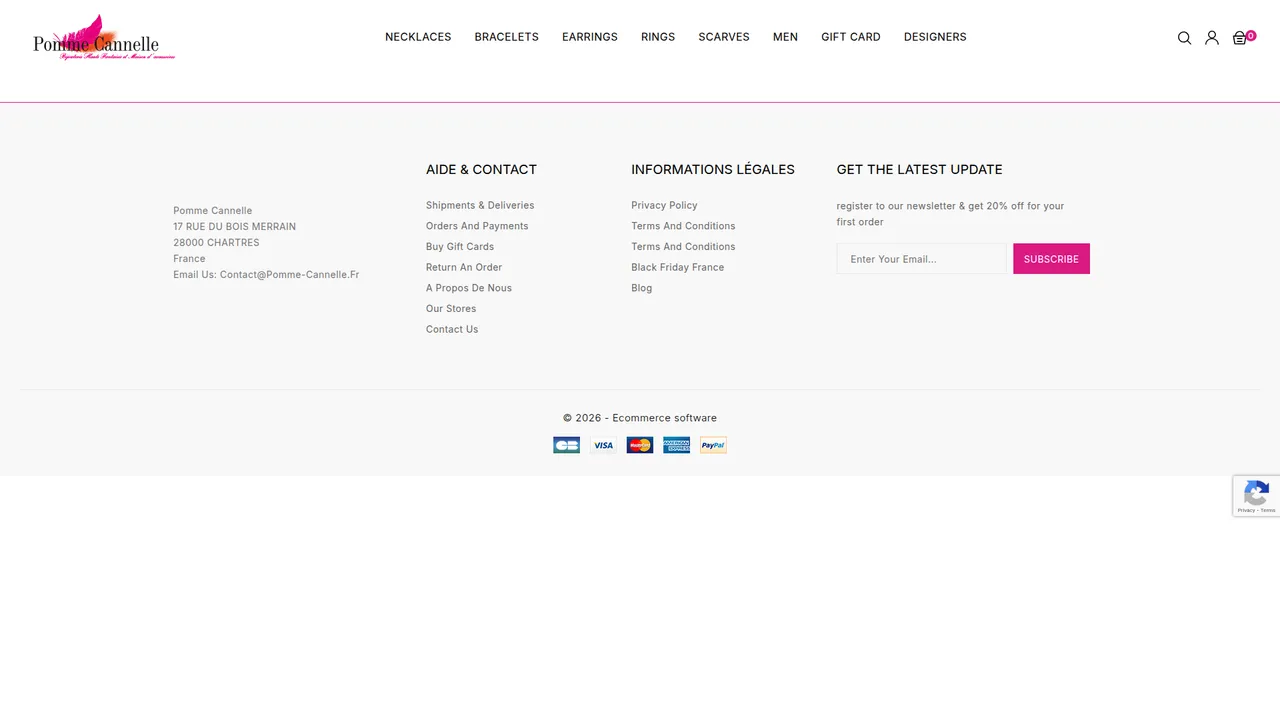Open Return An Order link
1280x720 pixels.
pos(464,267)
